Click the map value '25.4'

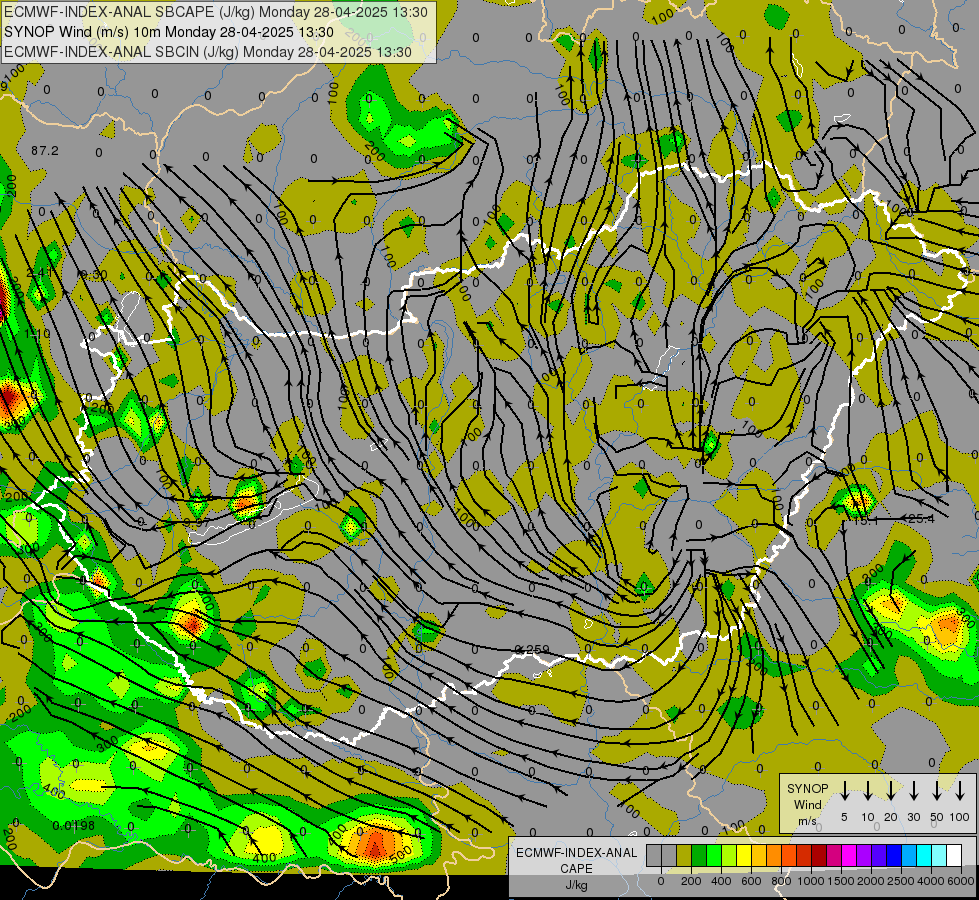coord(921,518)
